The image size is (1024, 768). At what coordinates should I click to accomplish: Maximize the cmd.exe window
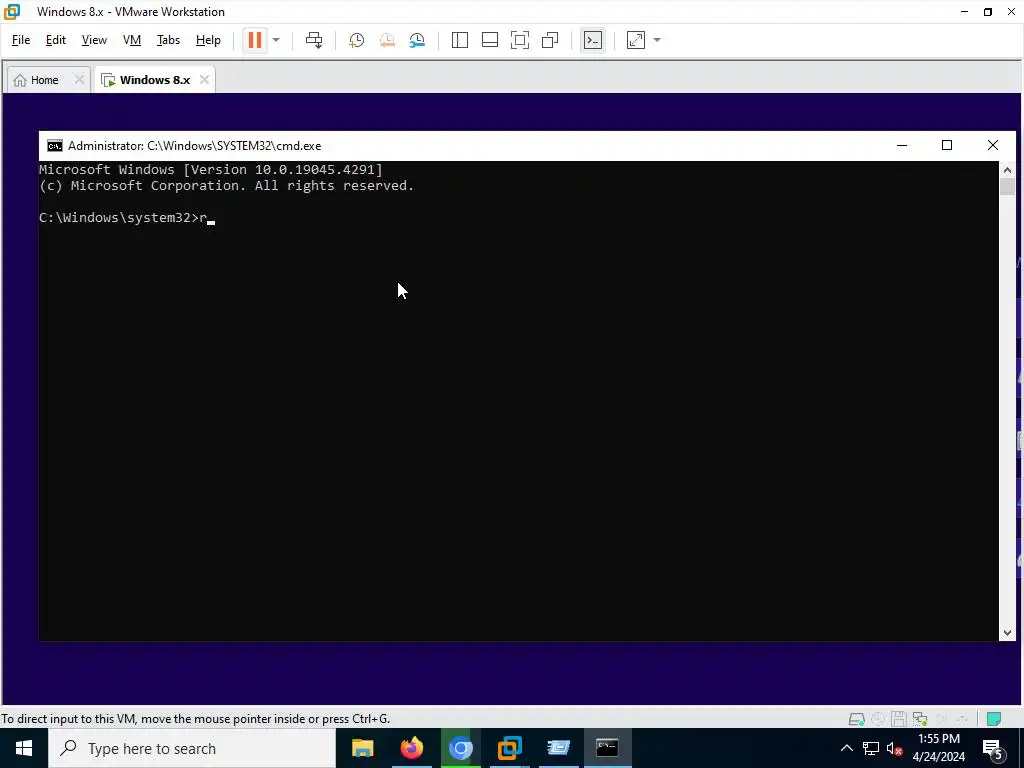coord(947,146)
